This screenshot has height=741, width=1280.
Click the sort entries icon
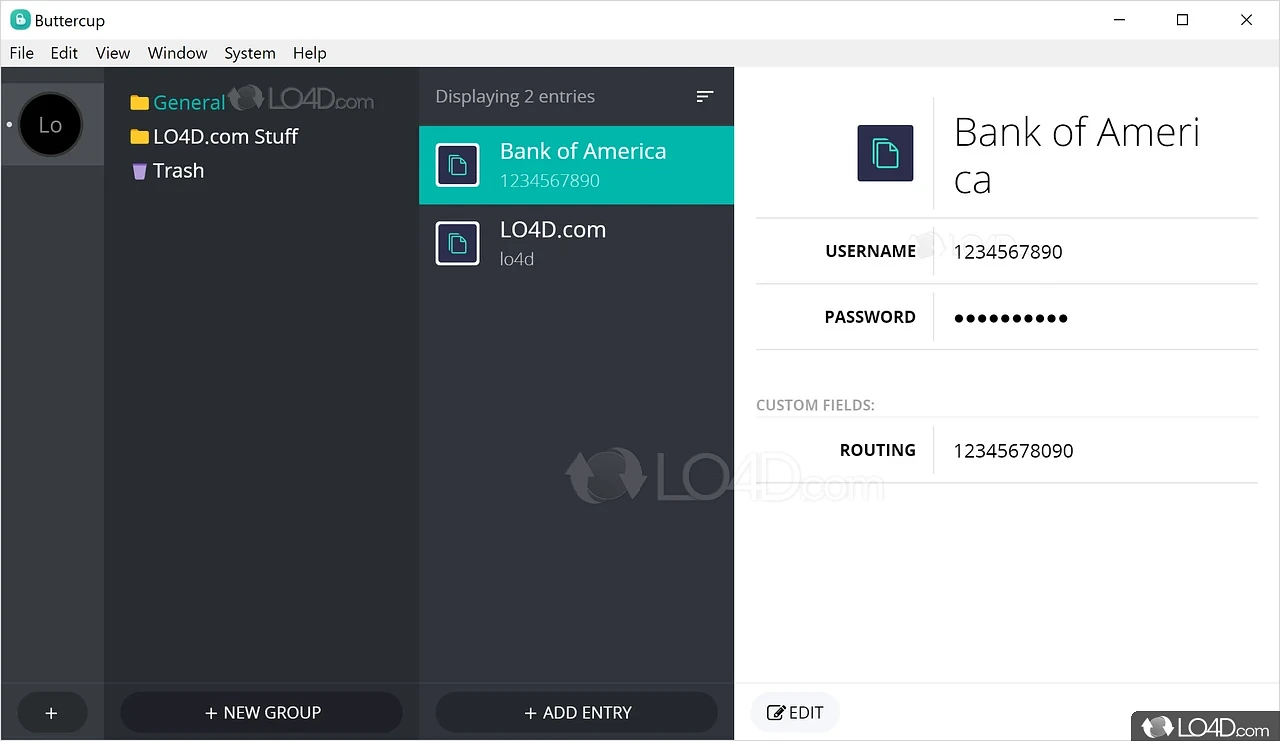click(705, 96)
